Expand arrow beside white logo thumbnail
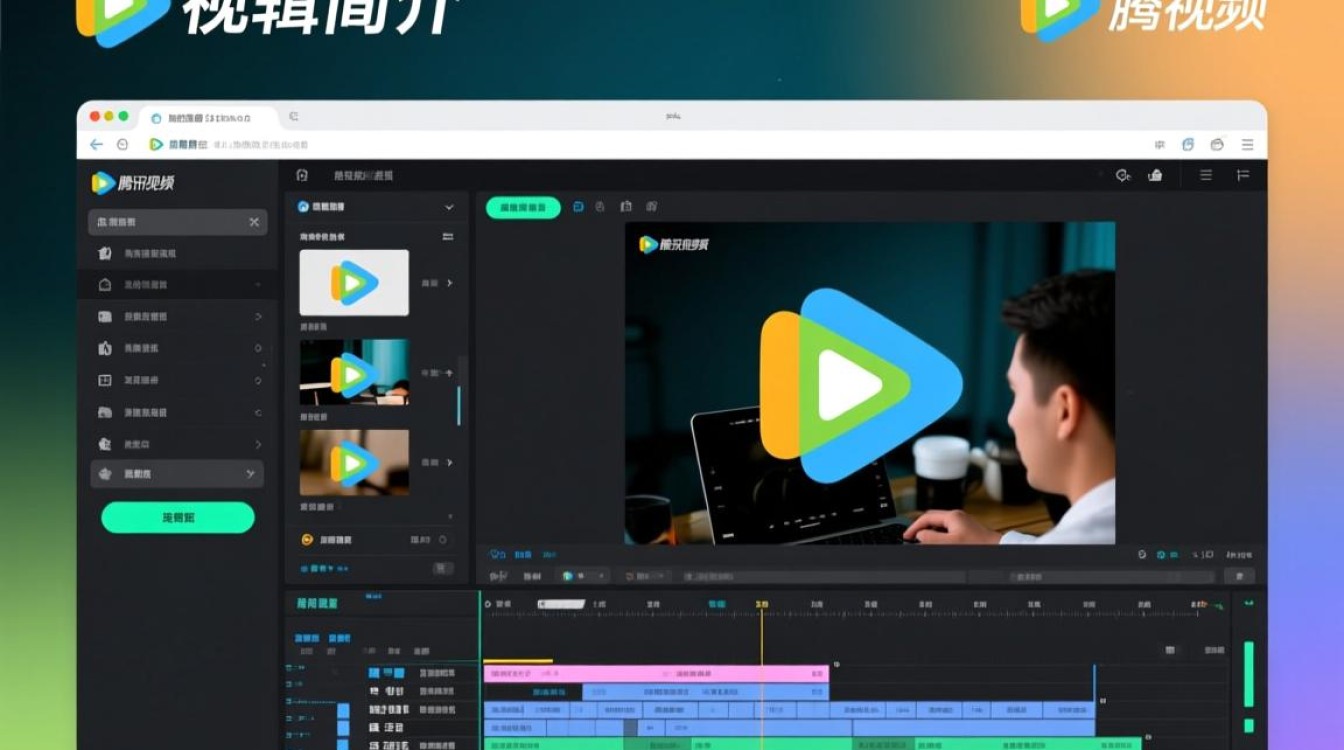The image size is (1344, 750). click(x=449, y=284)
